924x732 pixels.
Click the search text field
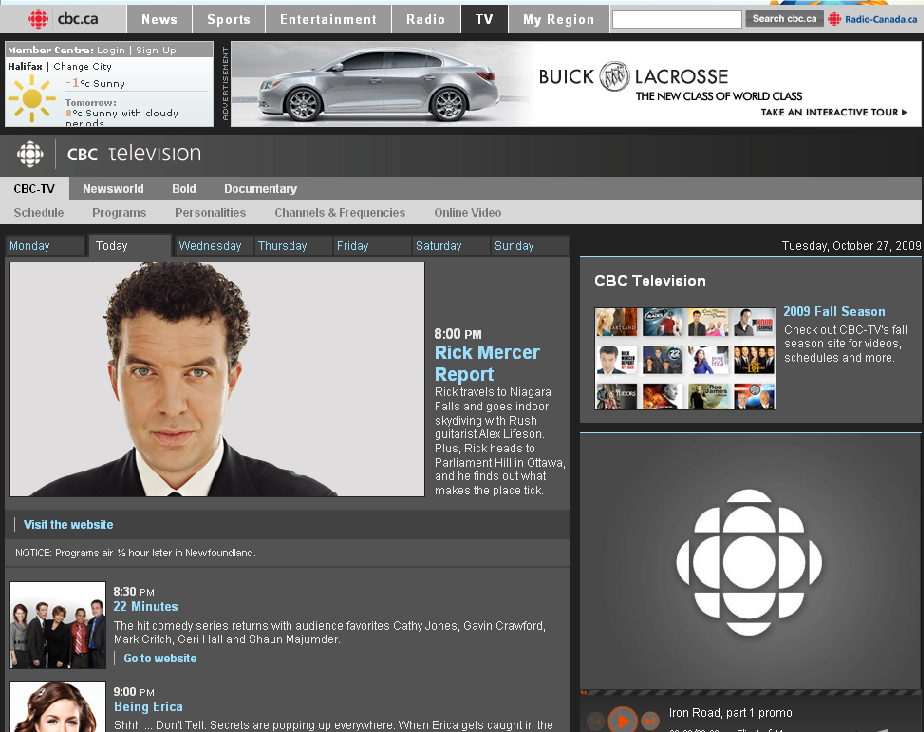click(676, 19)
